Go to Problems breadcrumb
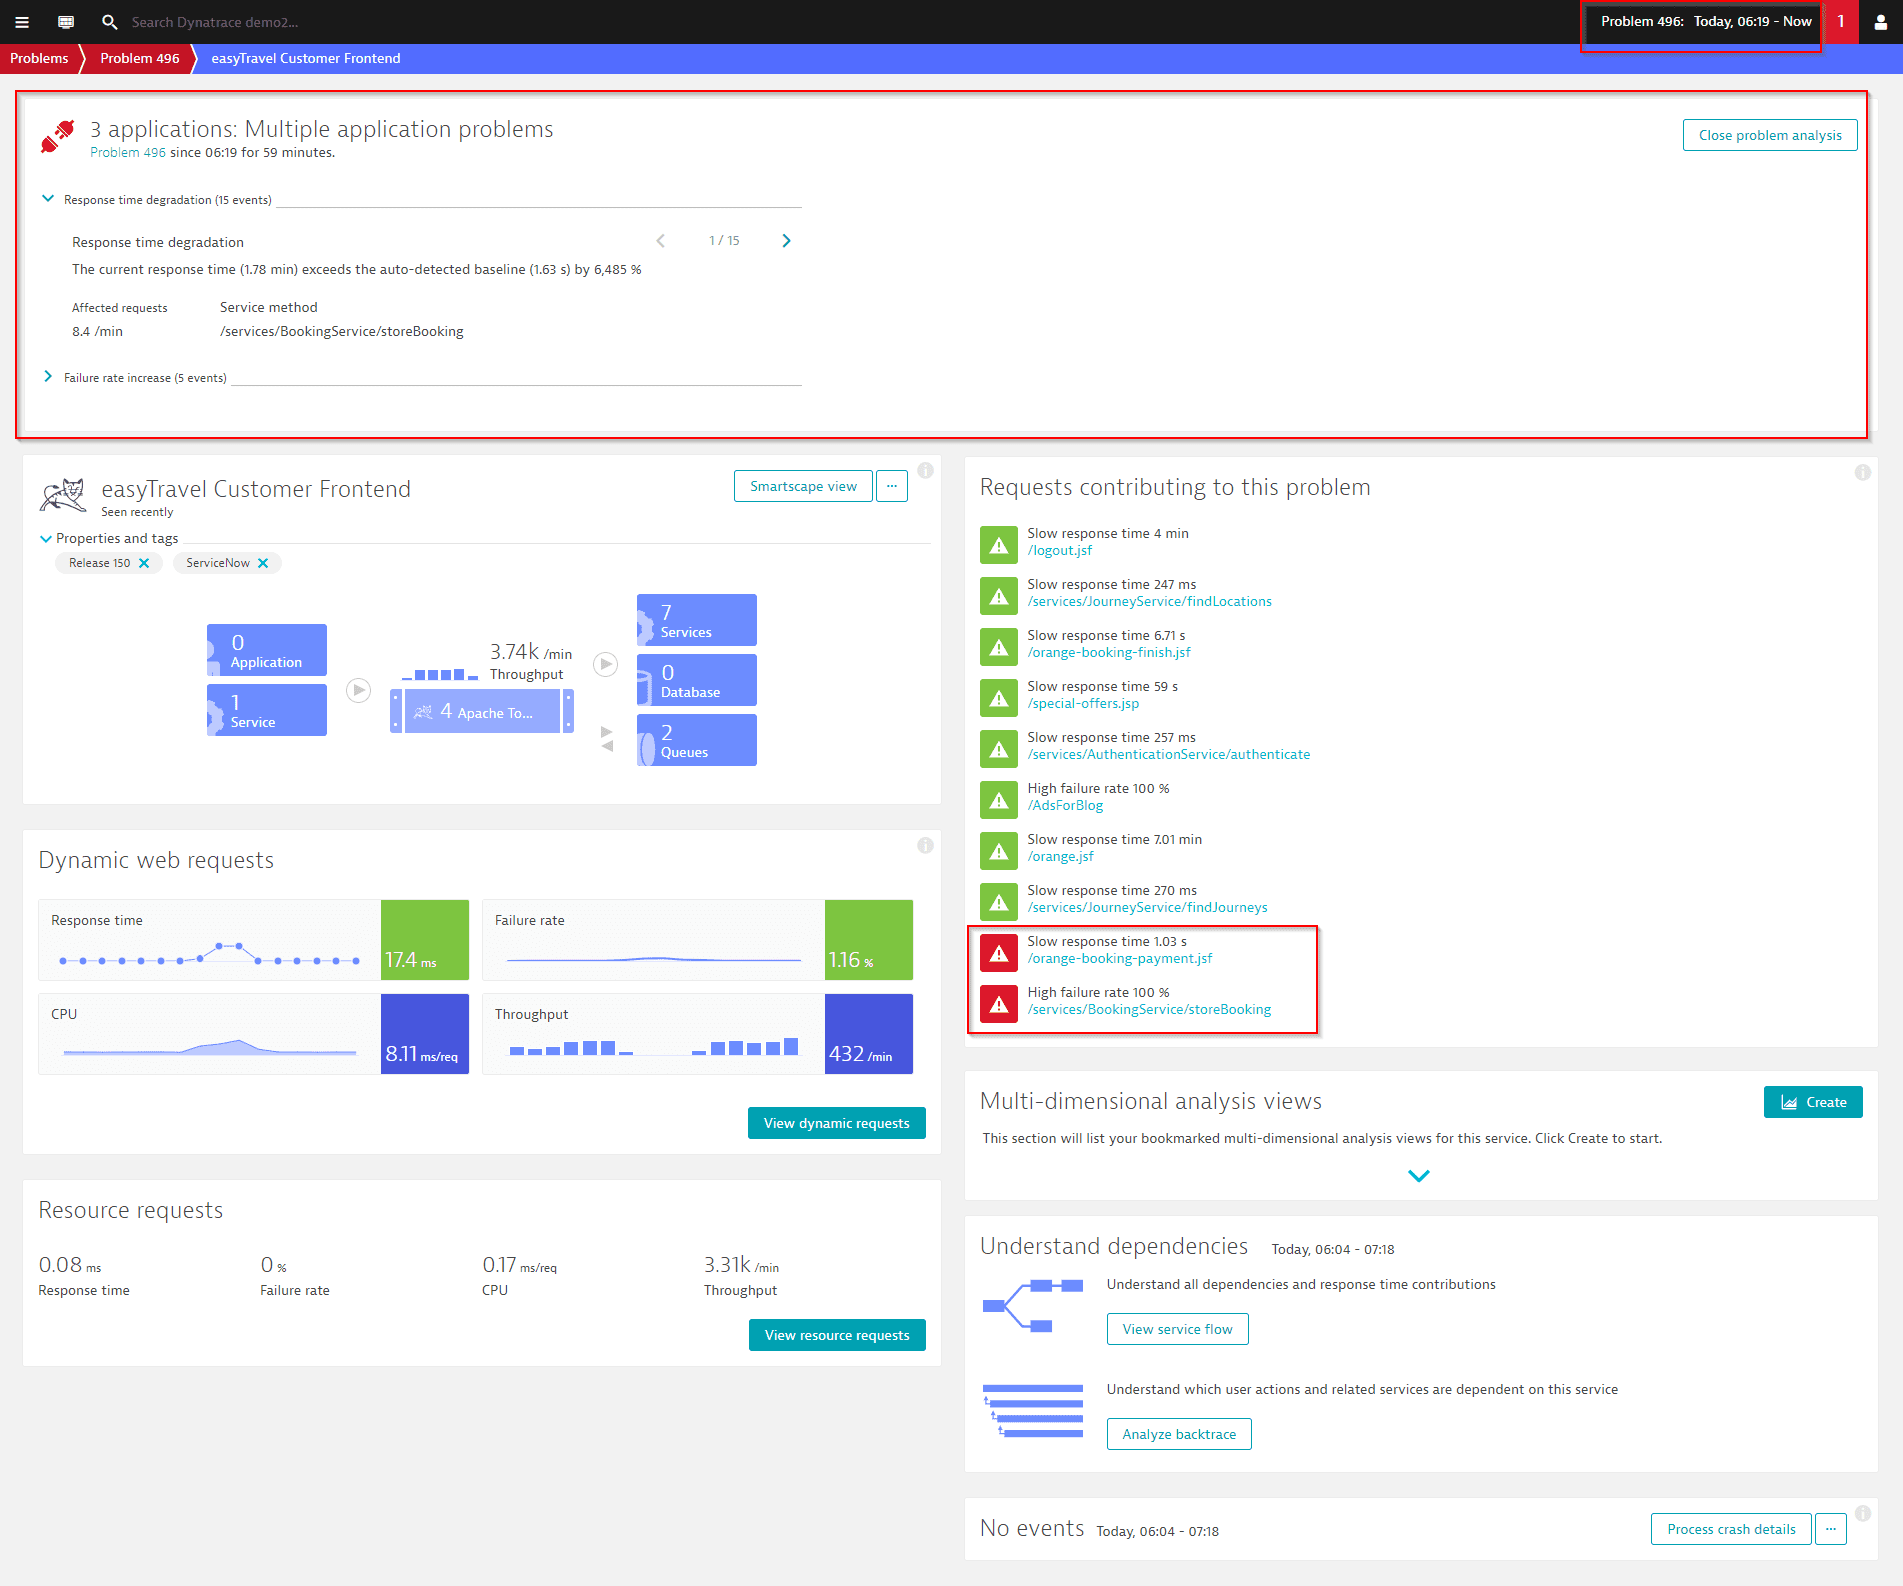The height and width of the screenshot is (1586, 1903). coord(39,58)
